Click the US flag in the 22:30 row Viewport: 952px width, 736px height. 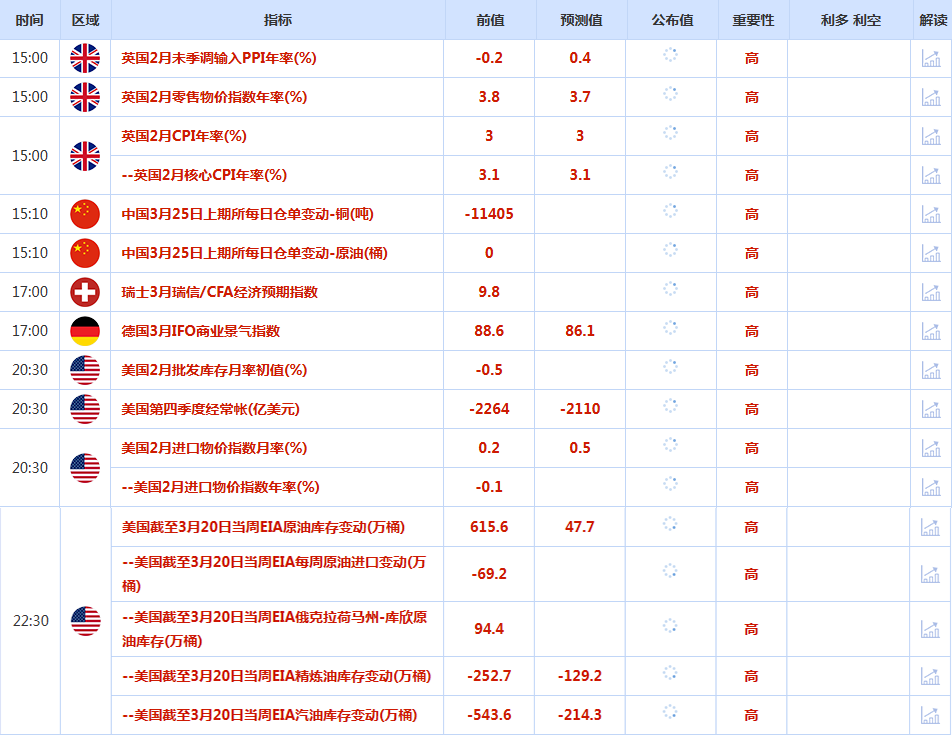(85, 621)
